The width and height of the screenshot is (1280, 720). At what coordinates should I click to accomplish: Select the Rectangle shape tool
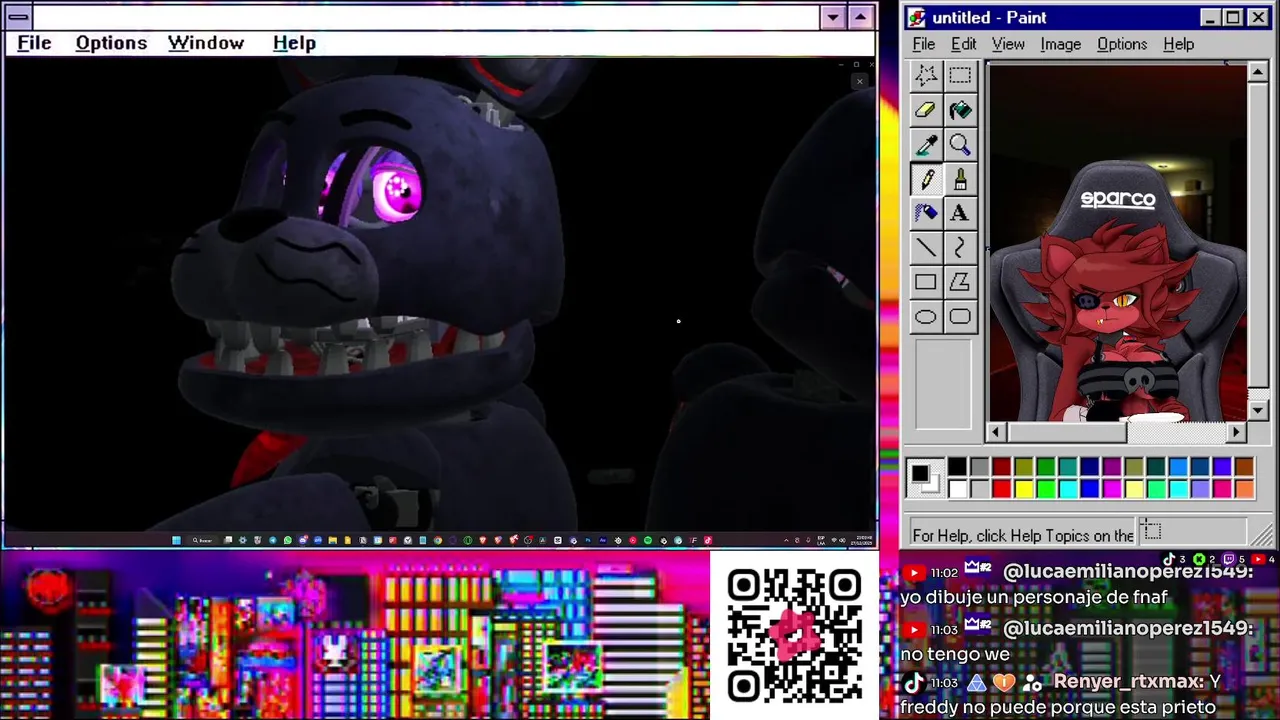tap(926, 283)
